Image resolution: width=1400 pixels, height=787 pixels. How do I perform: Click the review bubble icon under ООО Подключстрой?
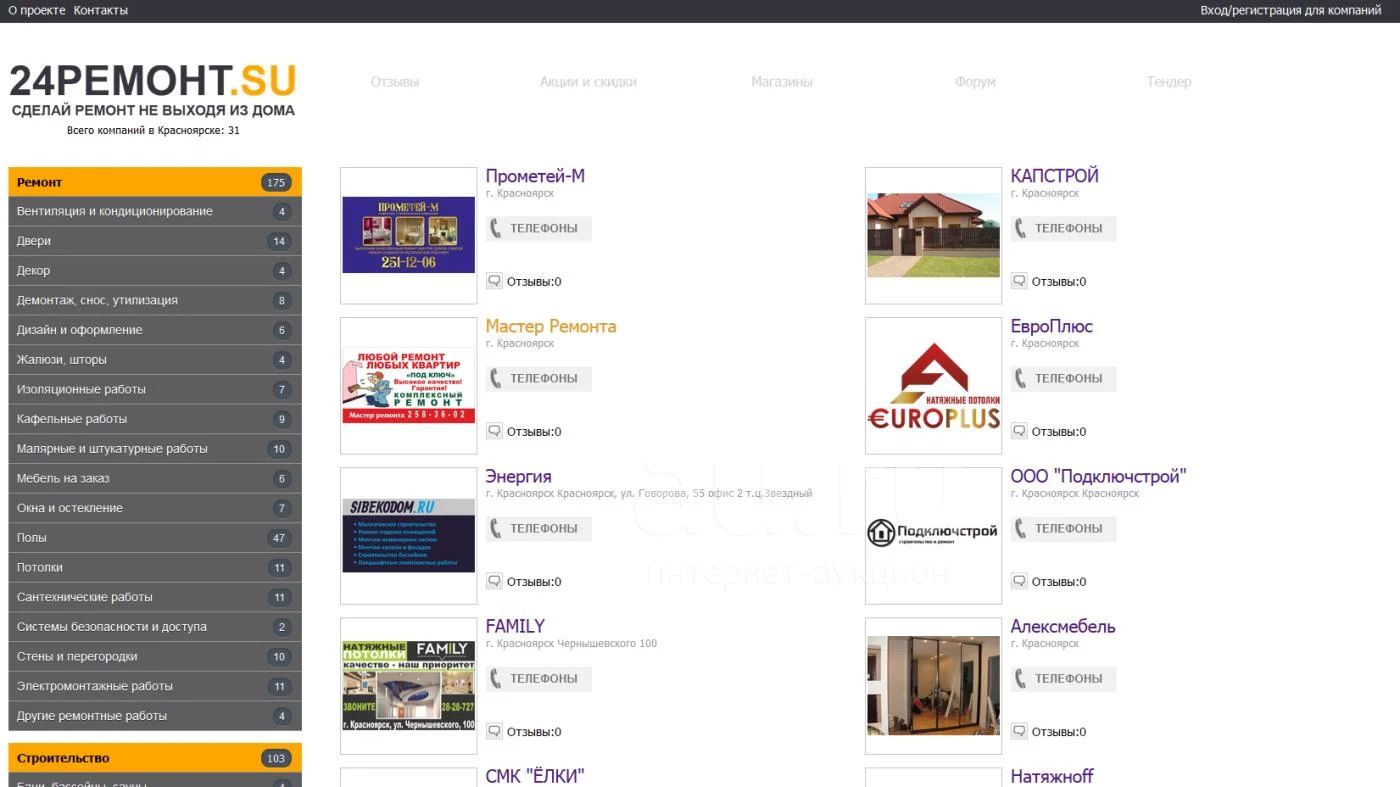tap(1019, 581)
